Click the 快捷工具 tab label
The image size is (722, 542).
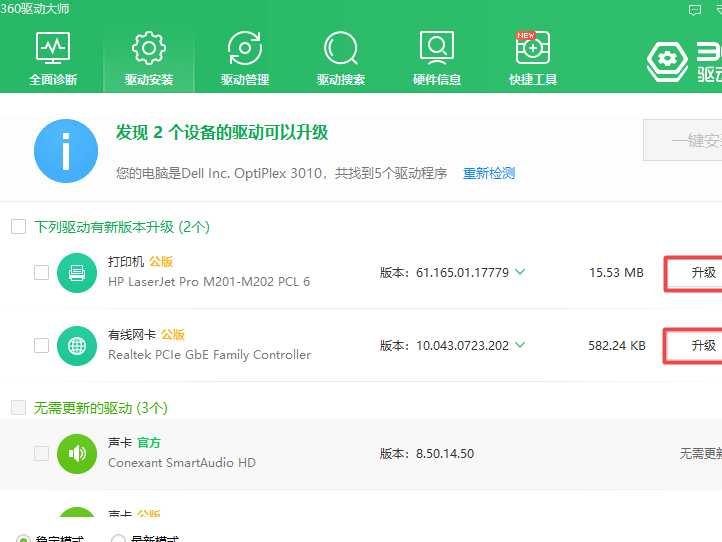click(x=533, y=80)
